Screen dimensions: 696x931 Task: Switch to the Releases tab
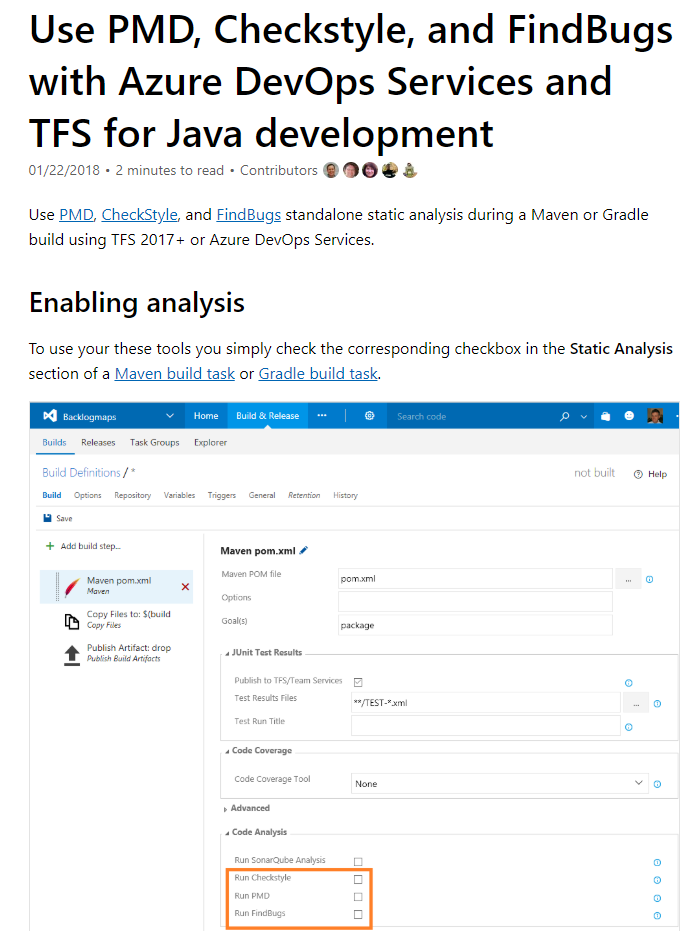(x=98, y=442)
